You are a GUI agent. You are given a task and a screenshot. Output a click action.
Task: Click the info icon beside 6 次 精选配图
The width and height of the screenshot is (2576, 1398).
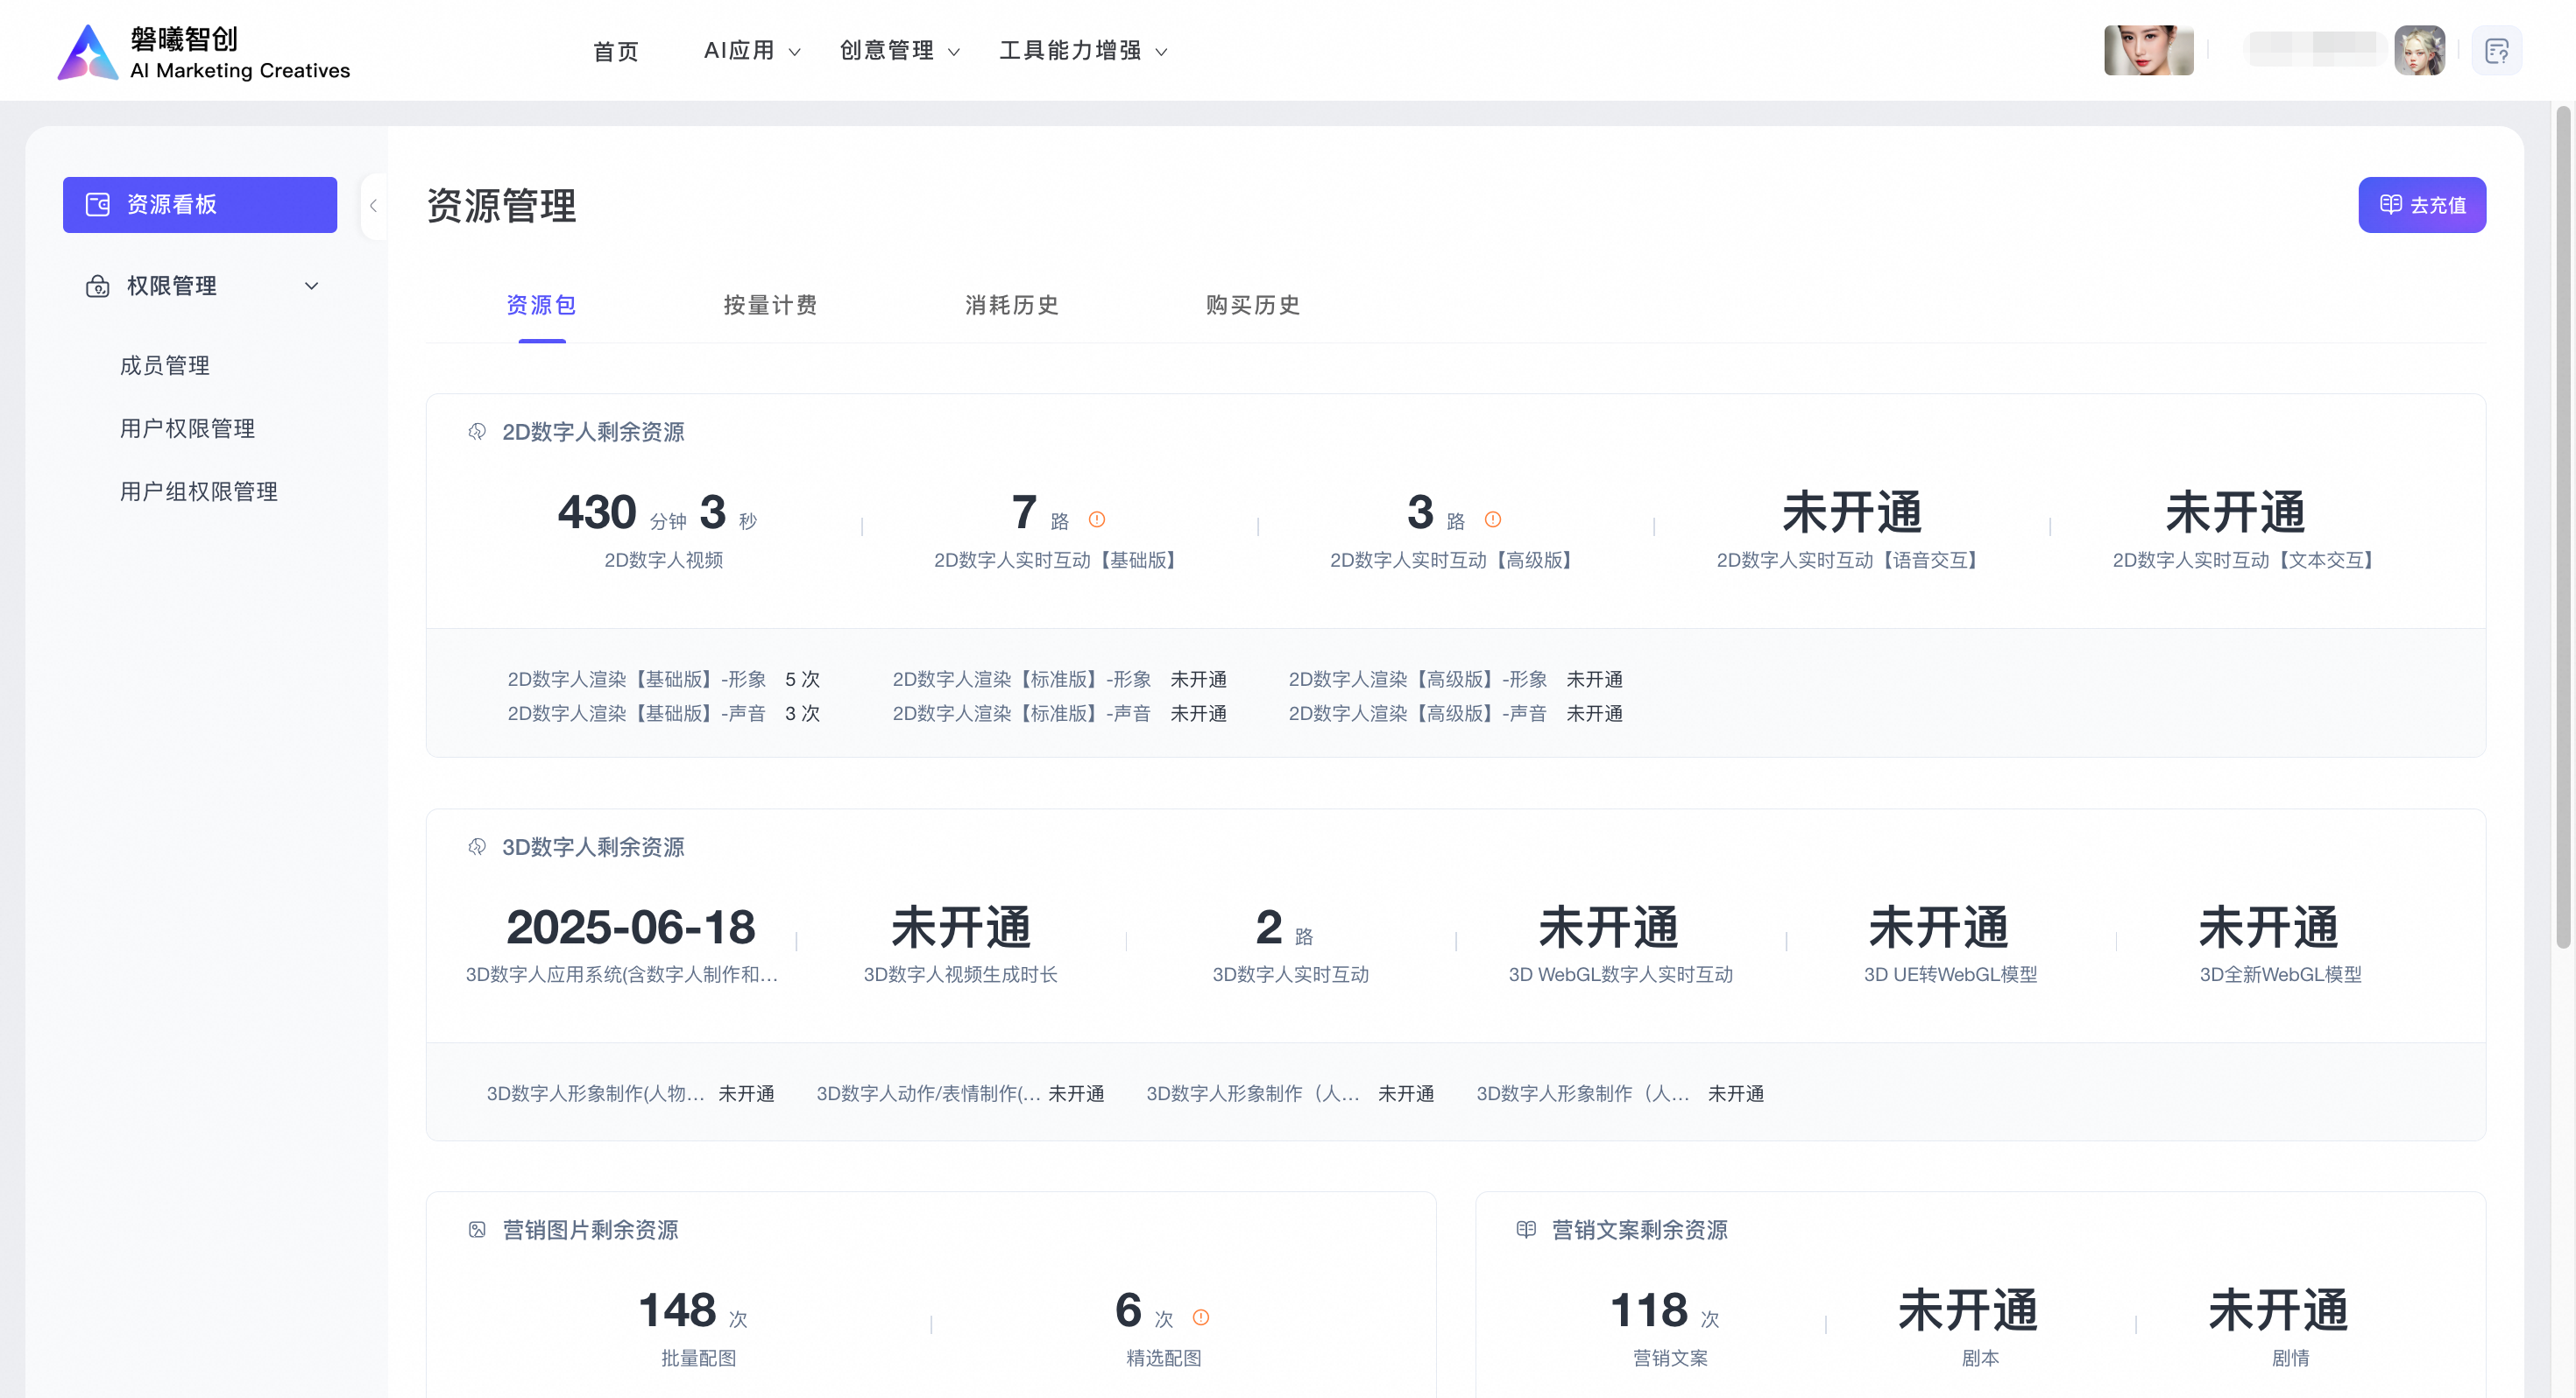coord(1201,1317)
